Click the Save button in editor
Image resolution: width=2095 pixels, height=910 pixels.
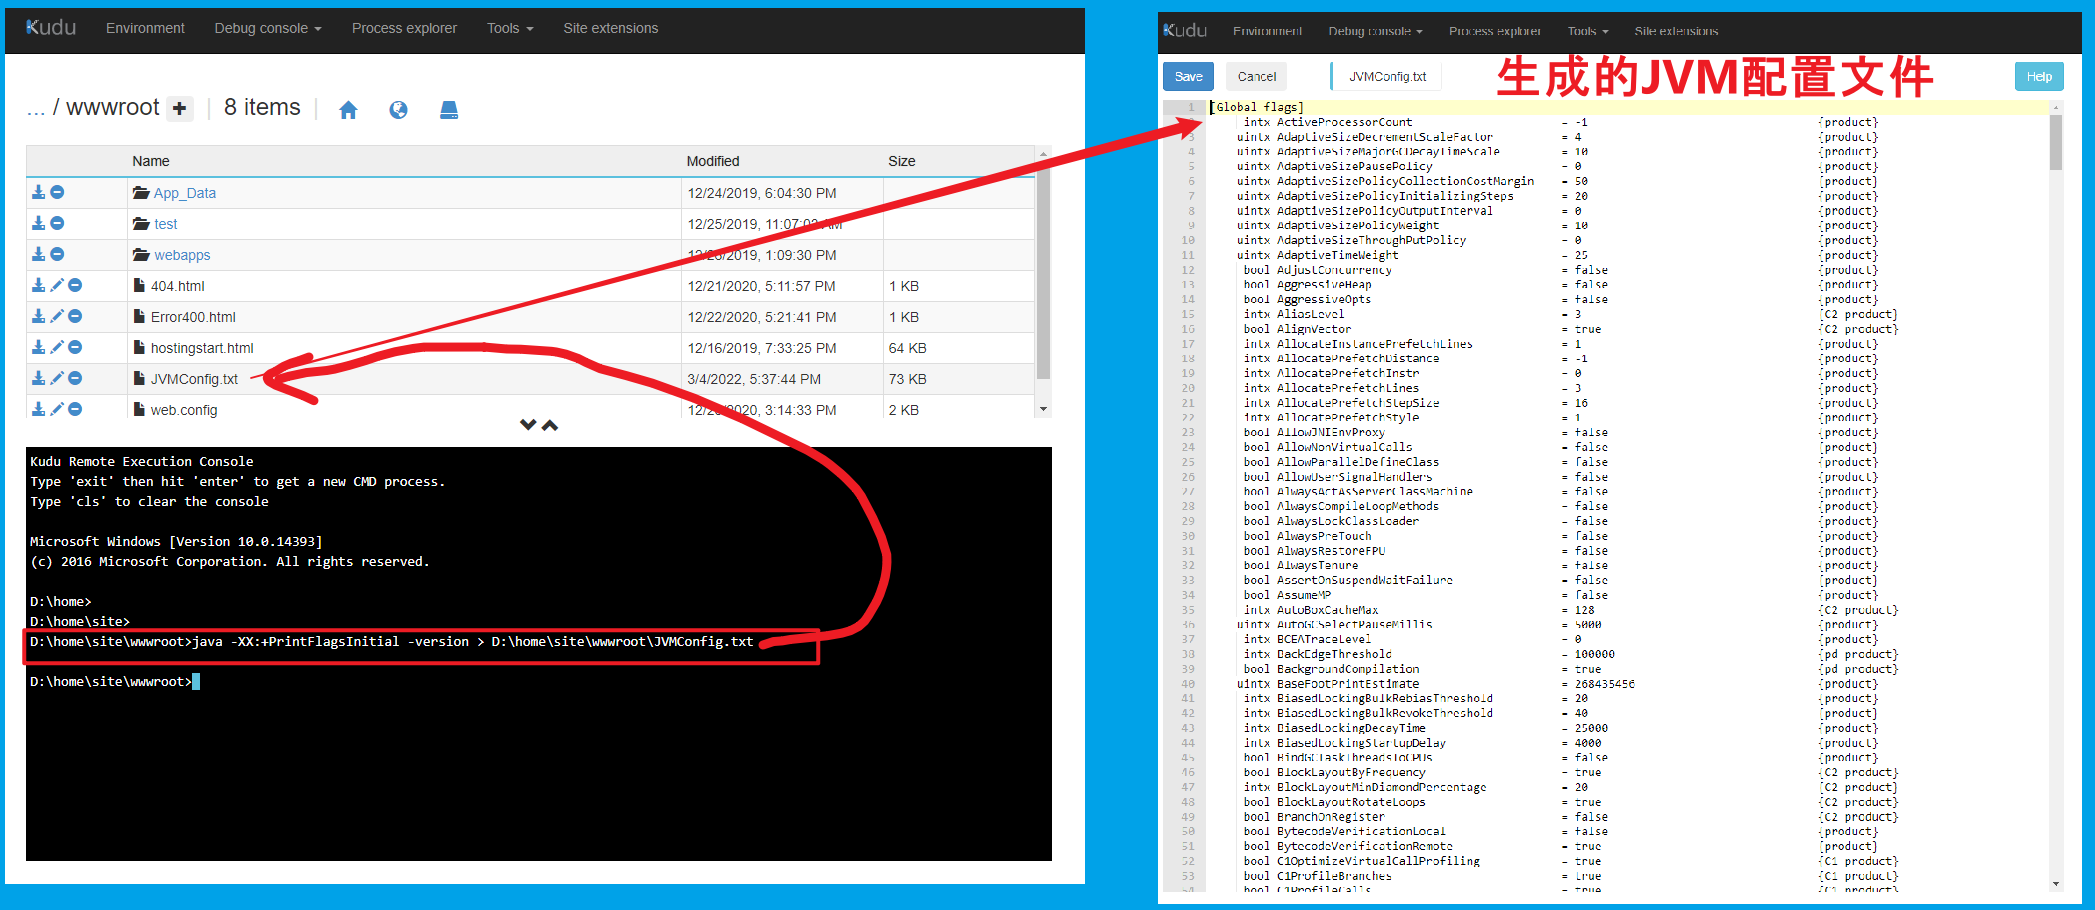coord(1188,77)
